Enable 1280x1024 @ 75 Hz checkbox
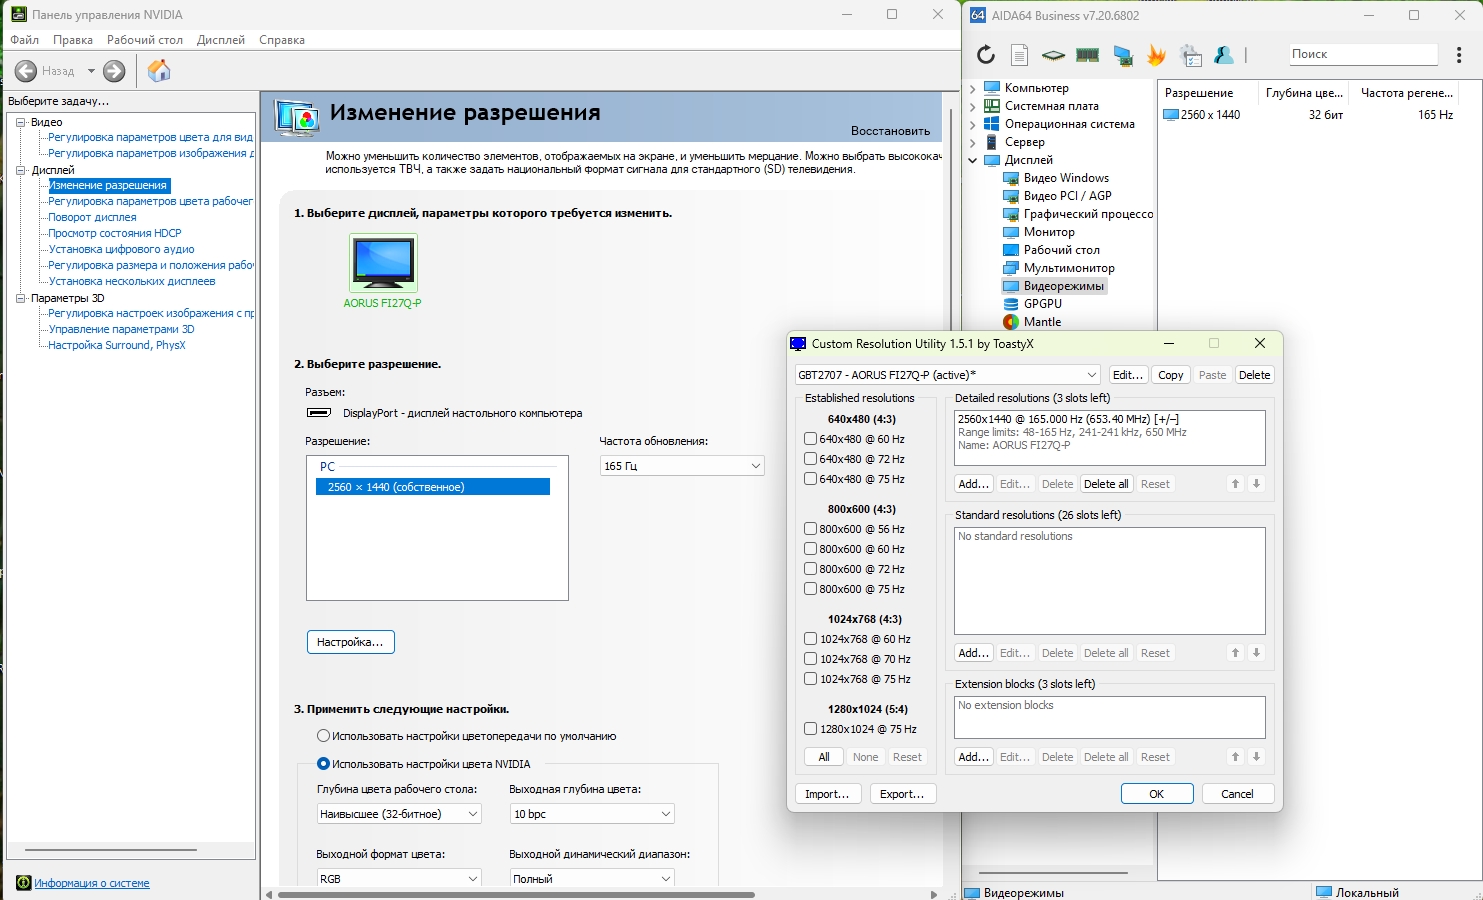 pyautogui.click(x=811, y=729)
